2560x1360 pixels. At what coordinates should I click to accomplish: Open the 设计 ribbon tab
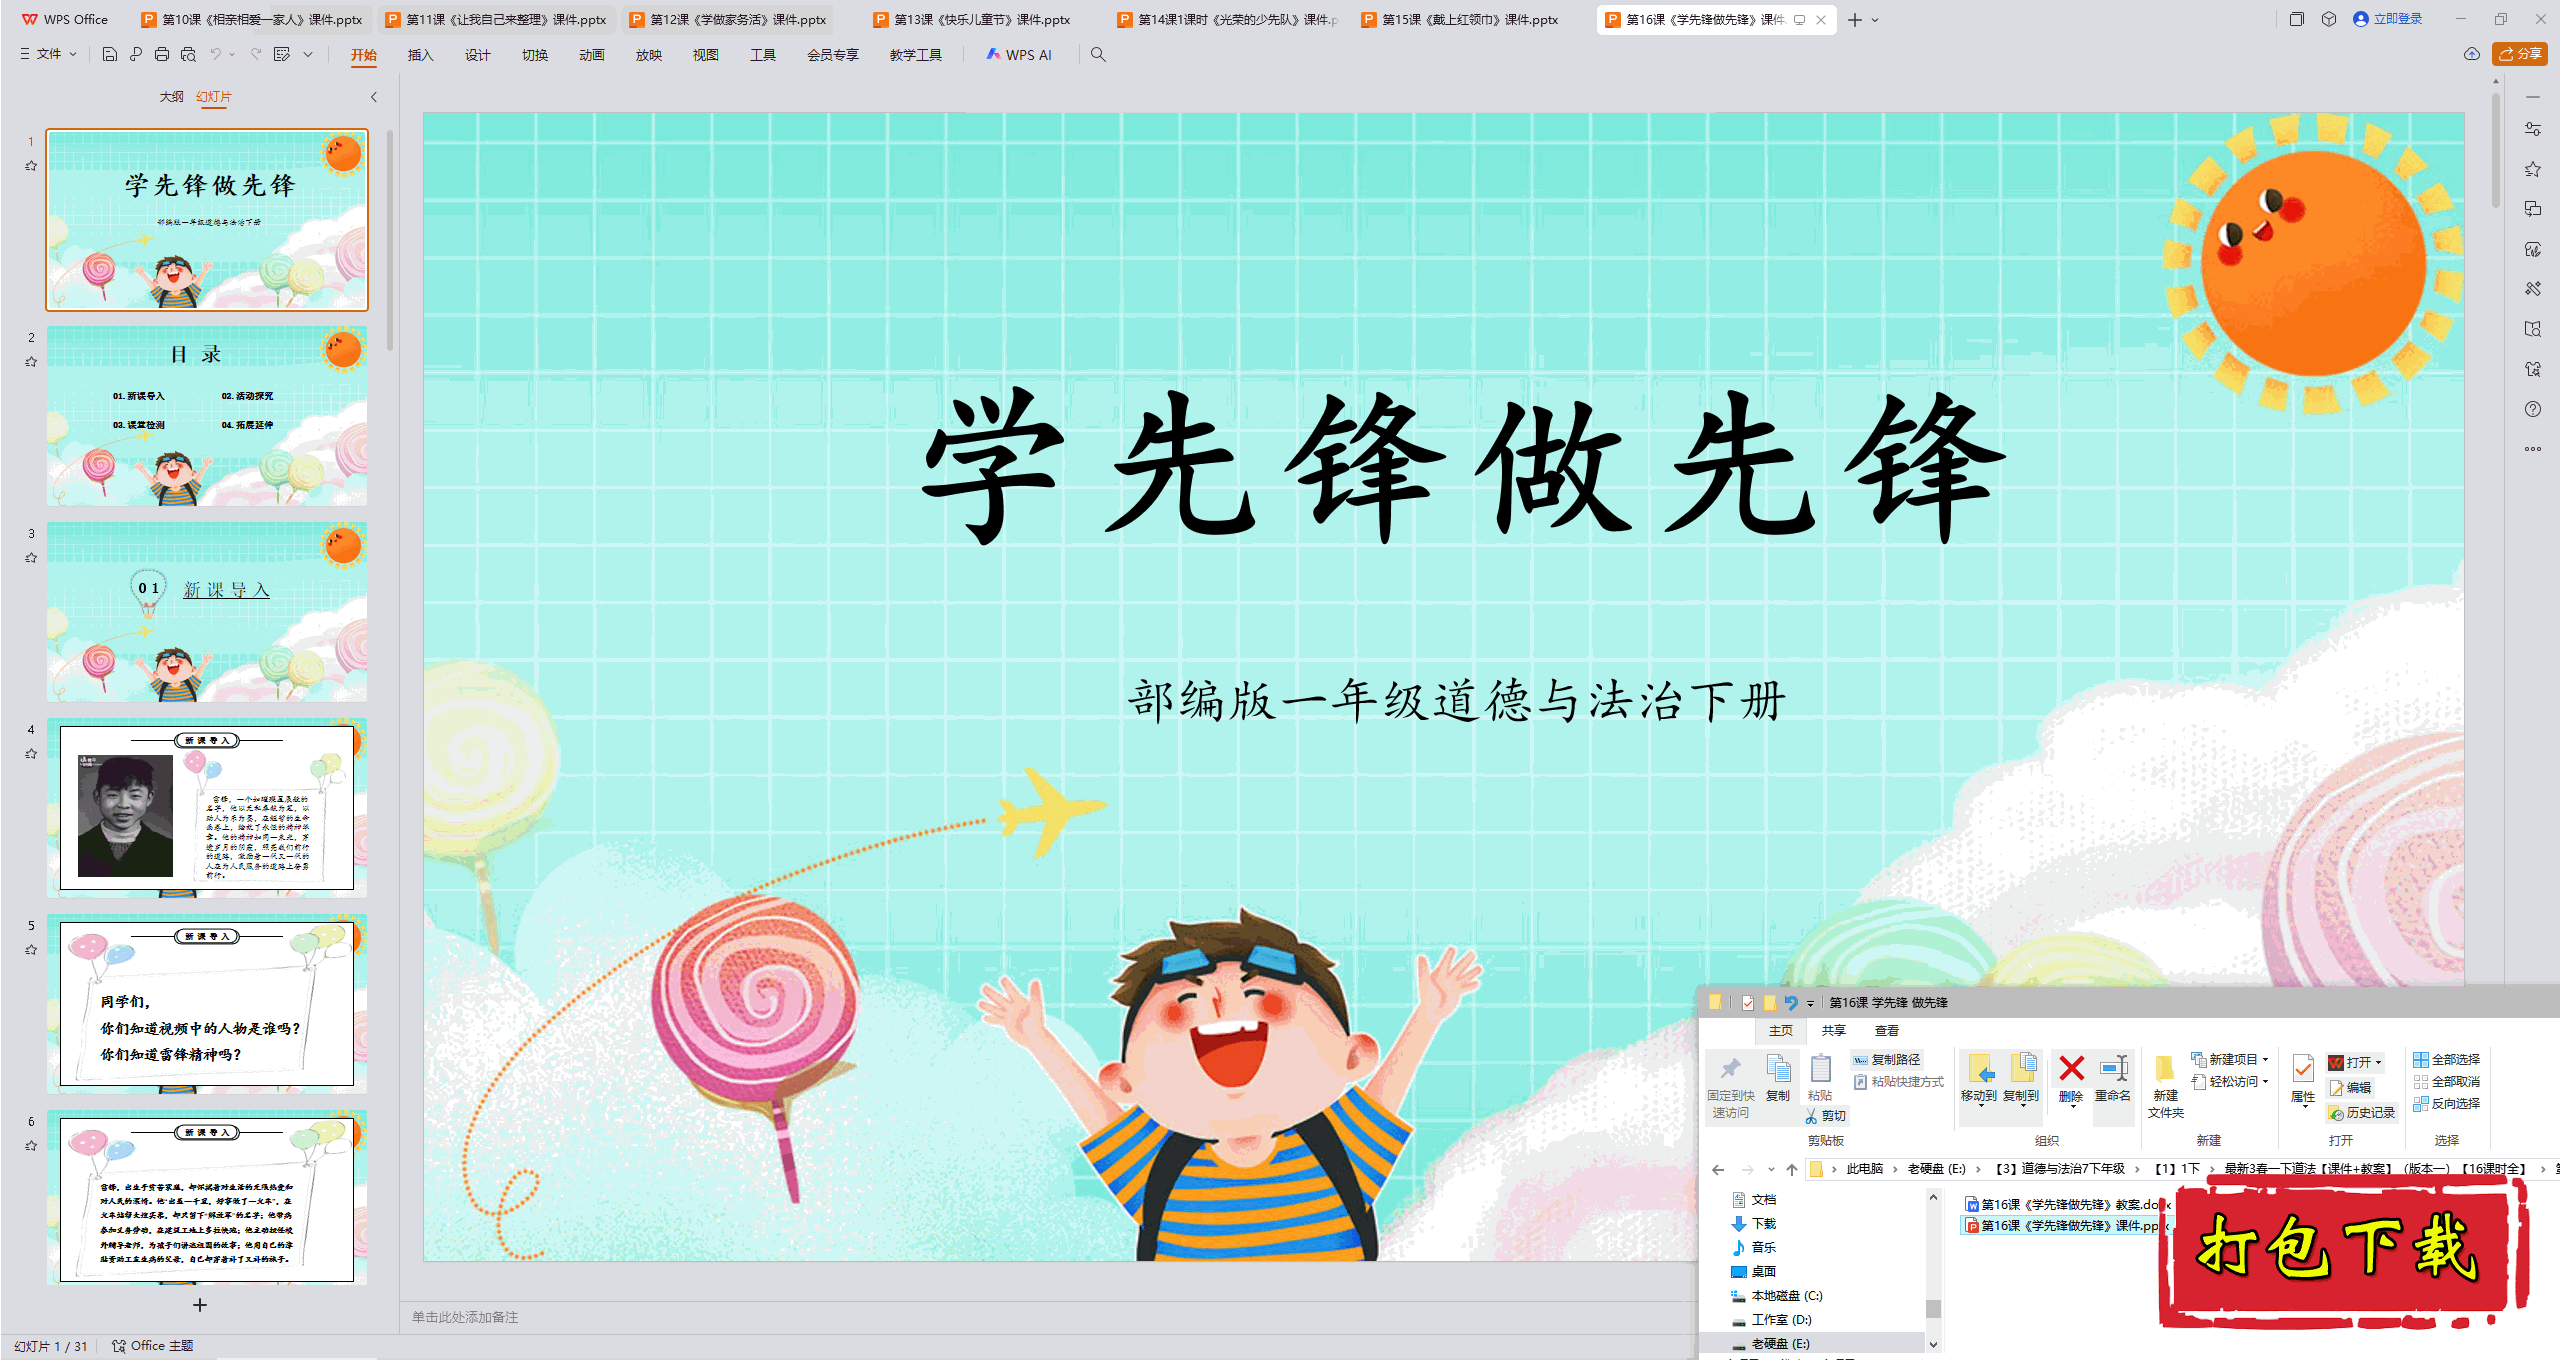point(477,55)
